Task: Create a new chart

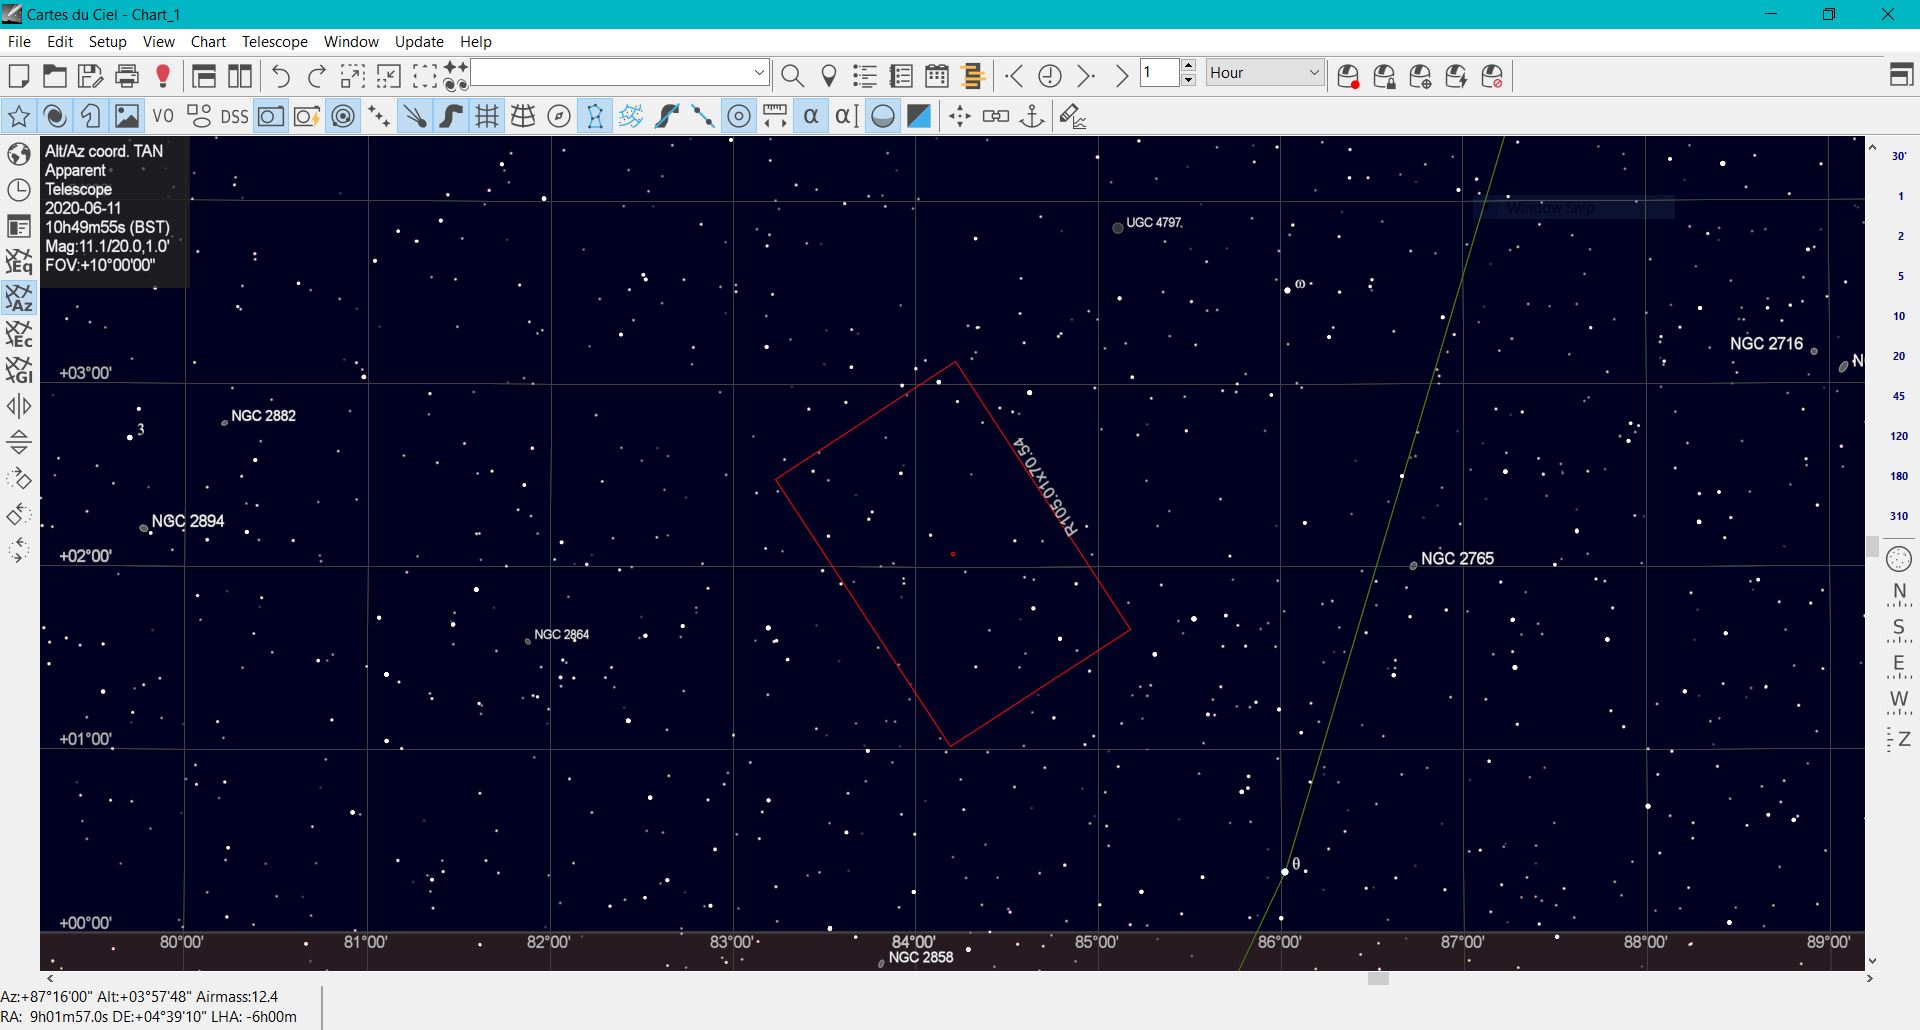Action: [x=18, y=76]
